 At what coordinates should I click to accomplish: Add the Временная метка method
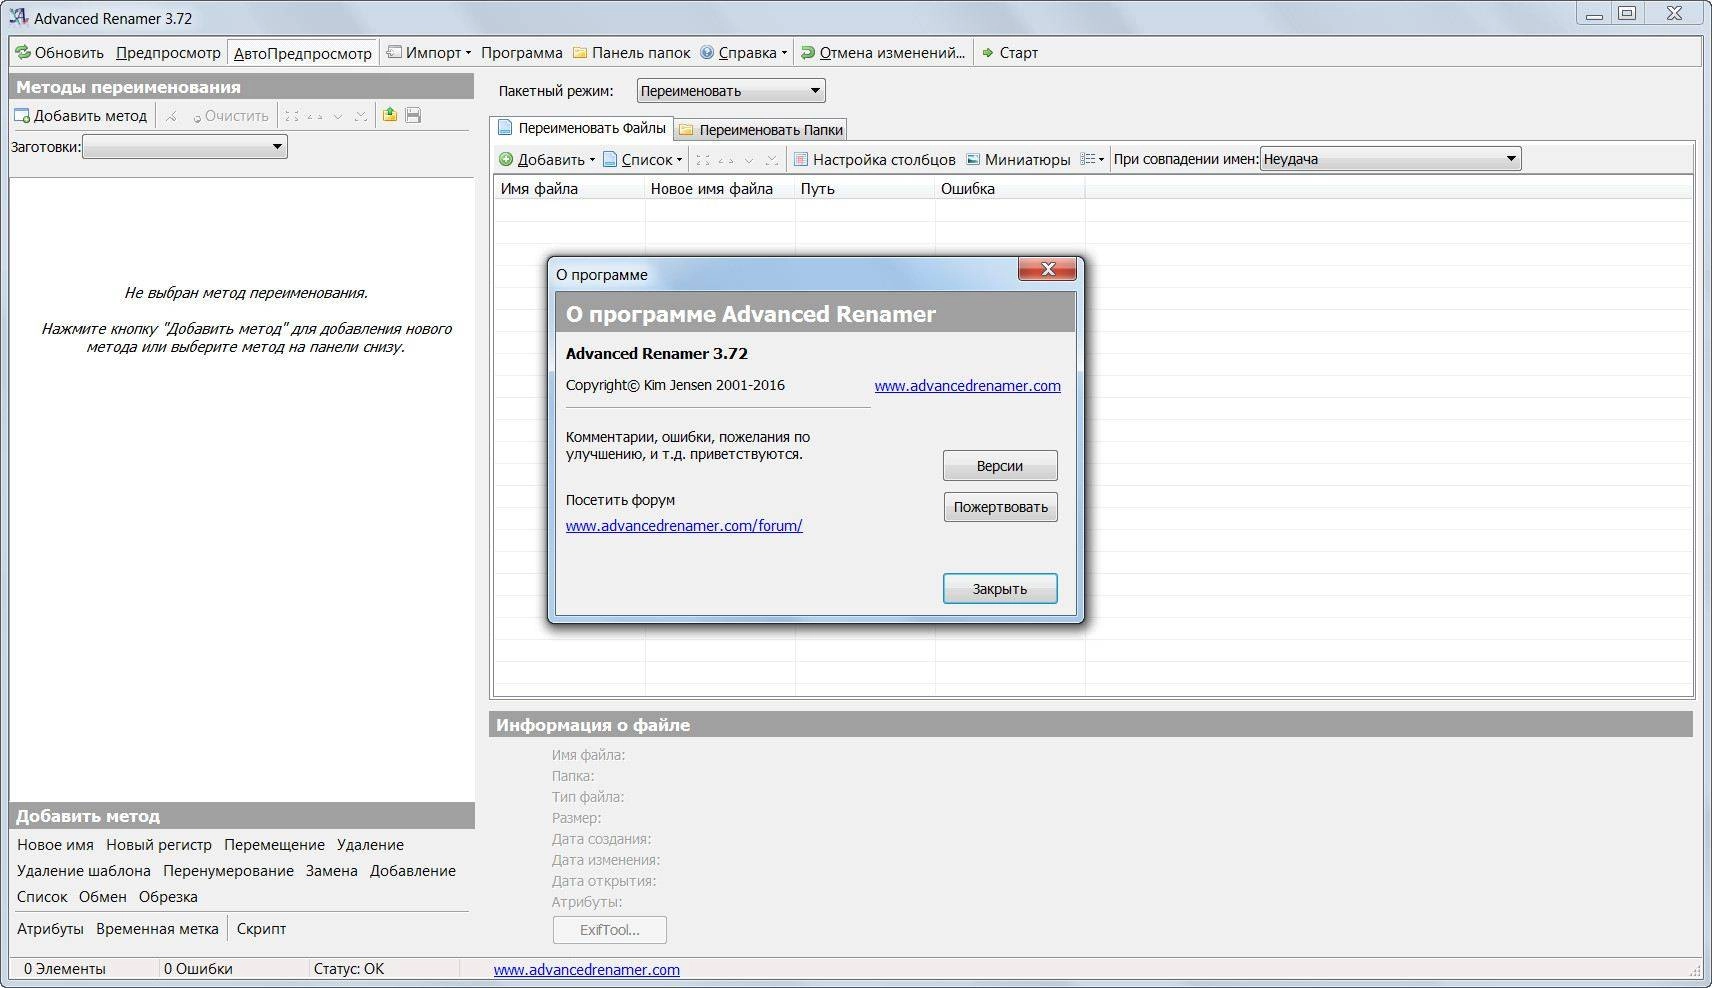[157, 929]
